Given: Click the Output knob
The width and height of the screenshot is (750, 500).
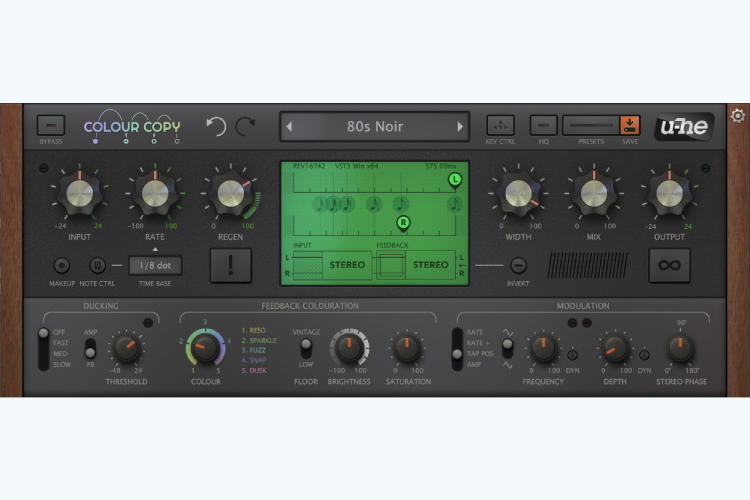Looking at the screenshot, I should tap(669, 194).
